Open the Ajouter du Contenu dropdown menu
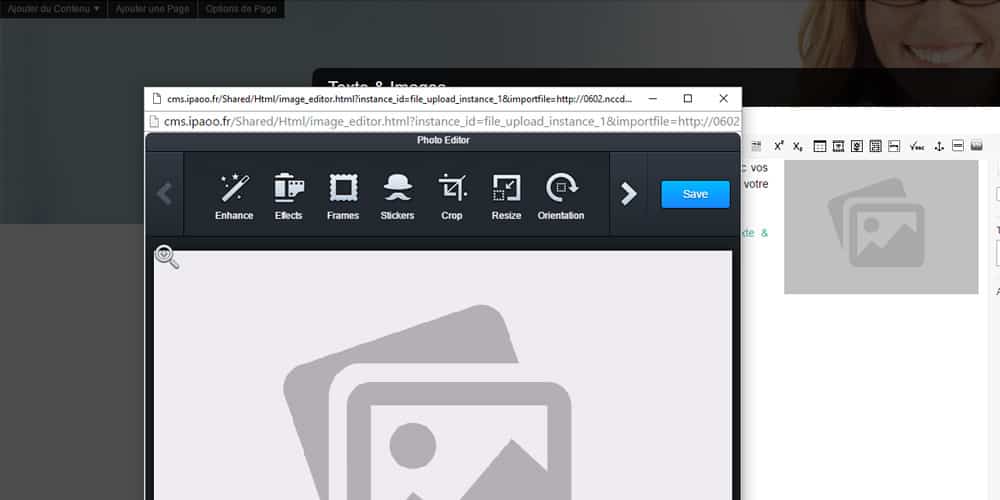Viewport: 1000px width, 500px height. coord(53,9)
